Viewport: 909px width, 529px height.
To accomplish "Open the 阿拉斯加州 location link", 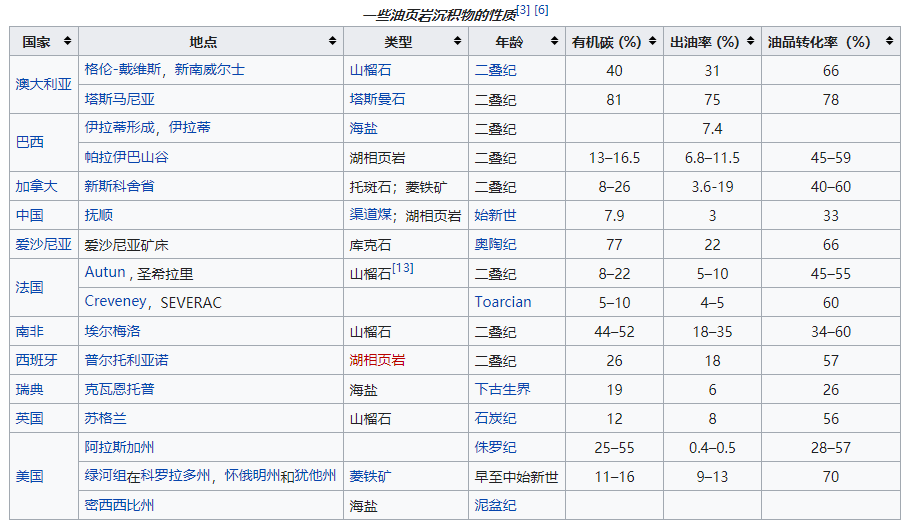I will tap(119, 447).
